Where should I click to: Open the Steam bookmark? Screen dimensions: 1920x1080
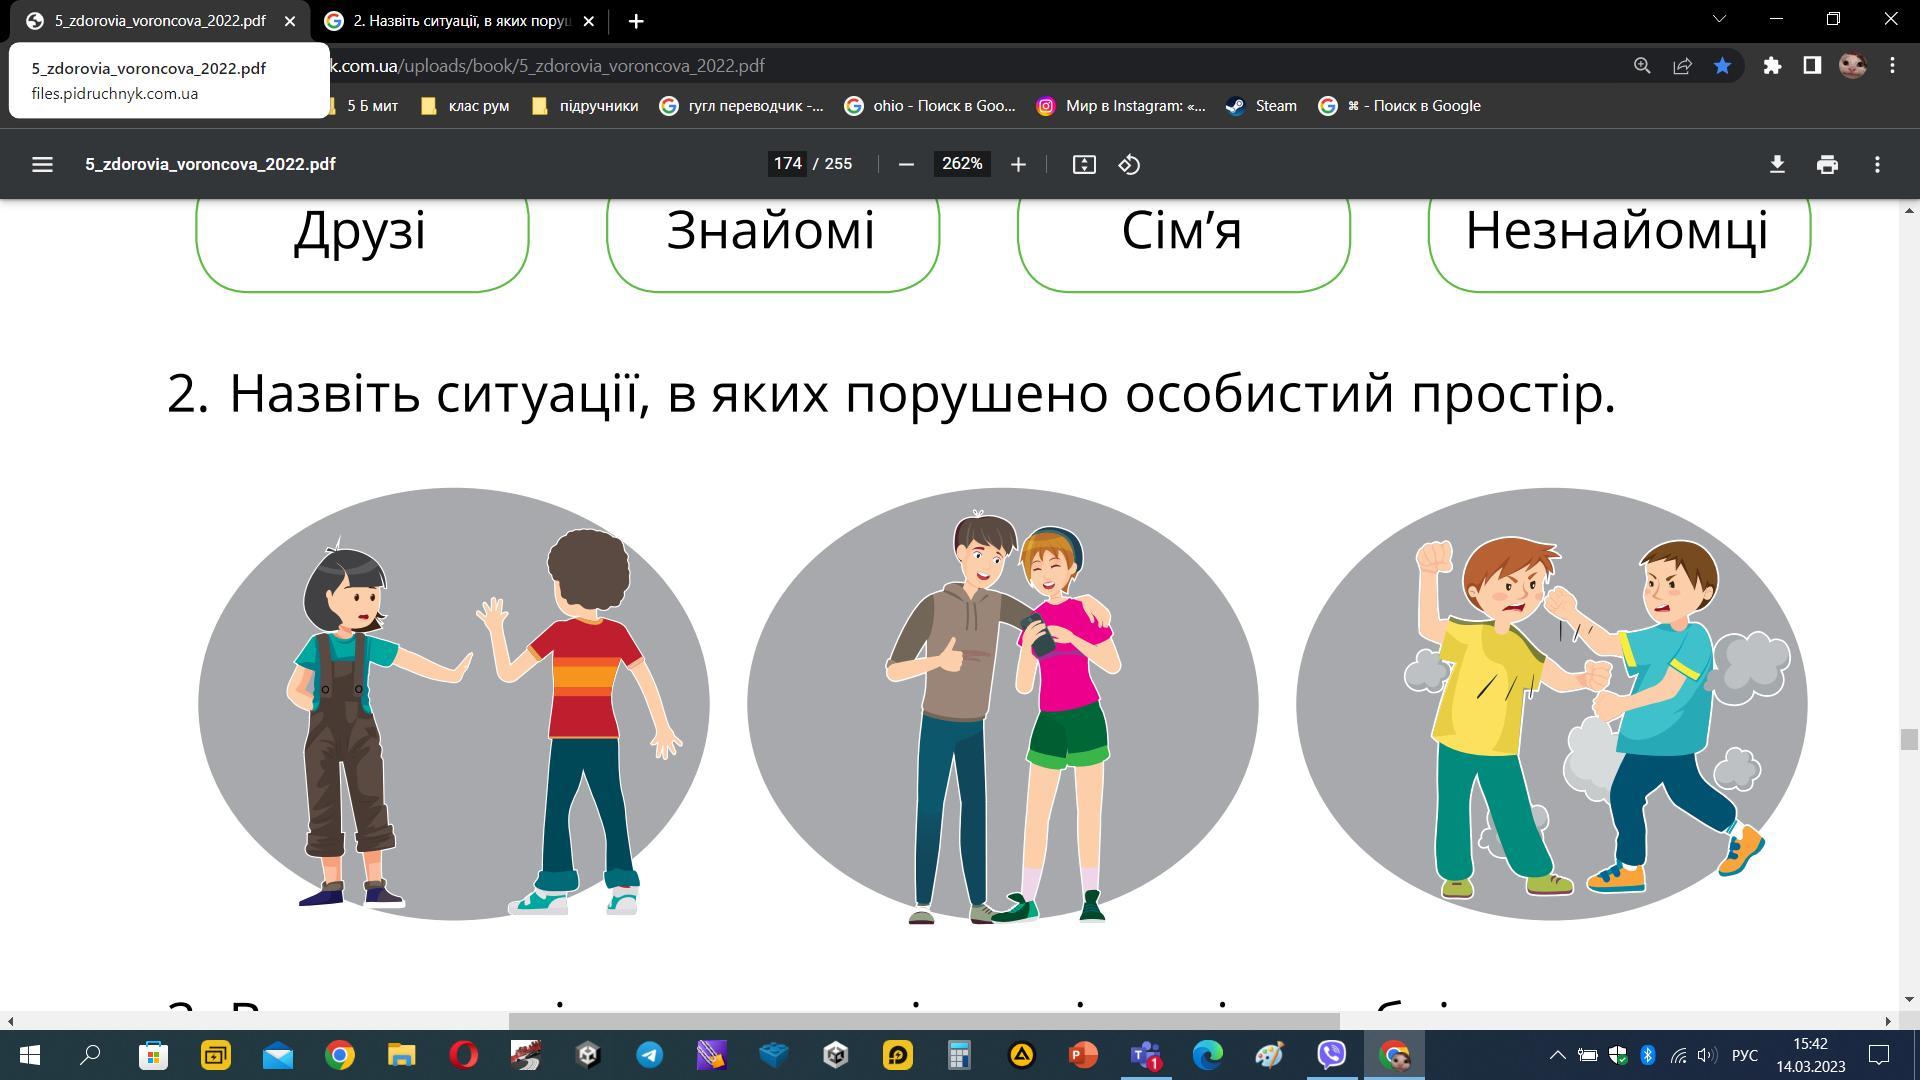[1262, 106]
